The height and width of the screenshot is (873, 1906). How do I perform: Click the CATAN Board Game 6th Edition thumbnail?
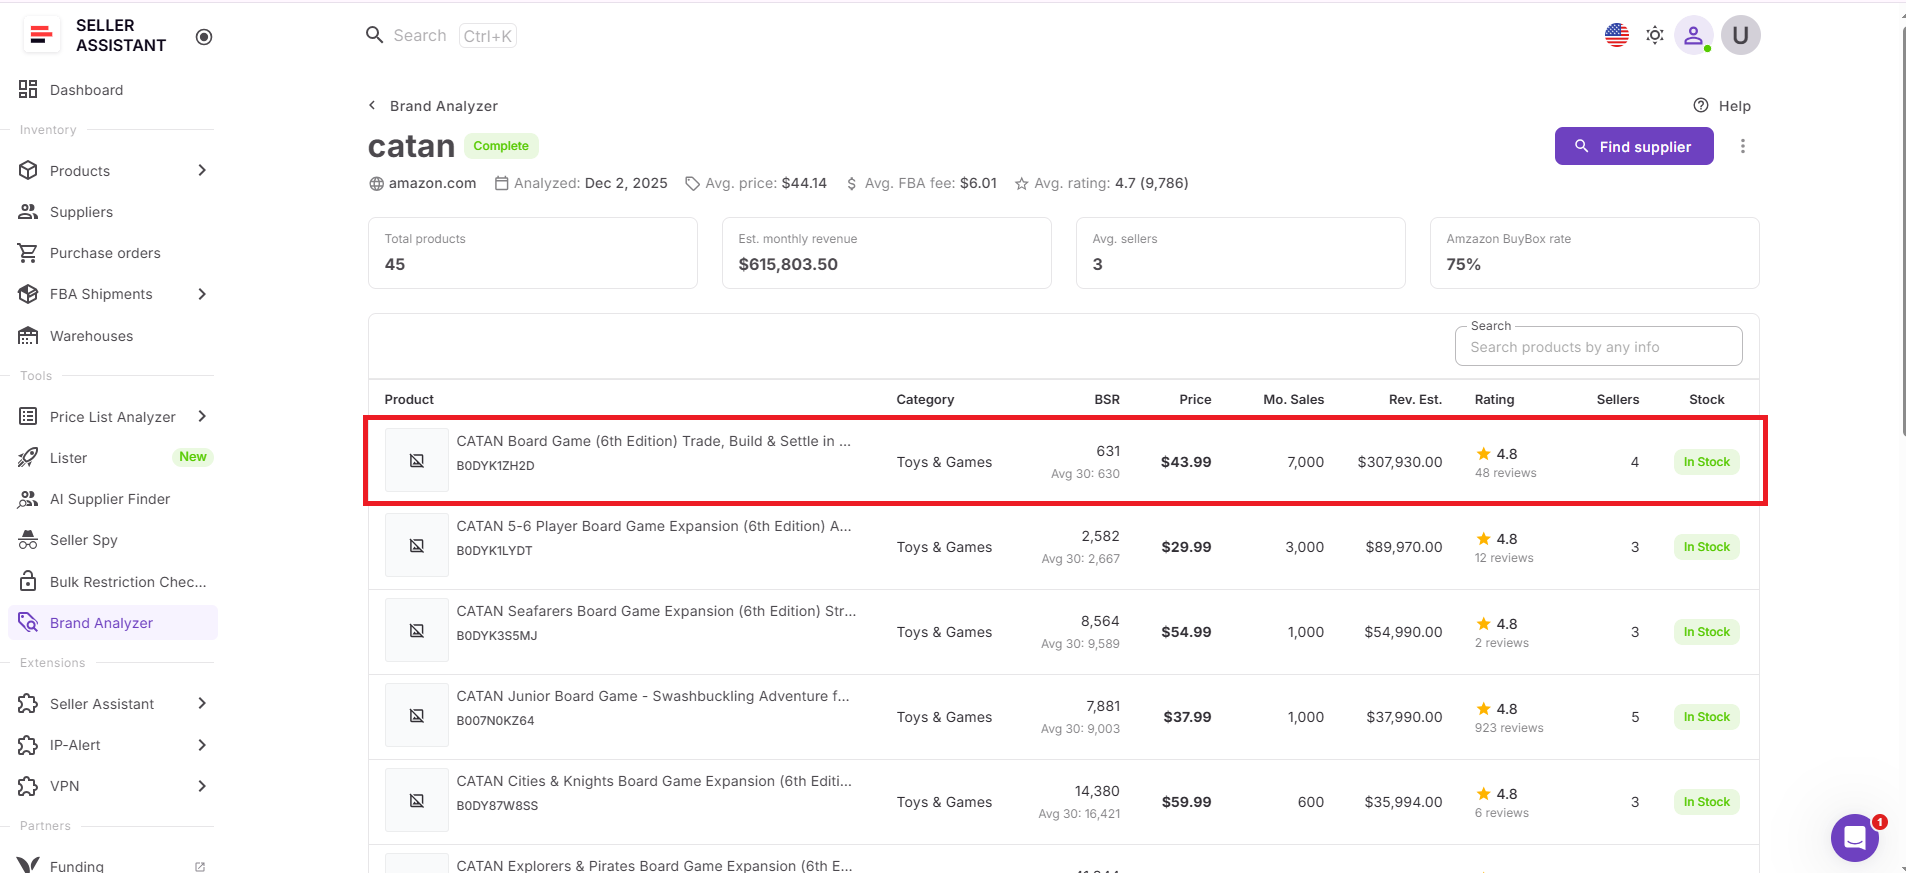click(417, 460)
